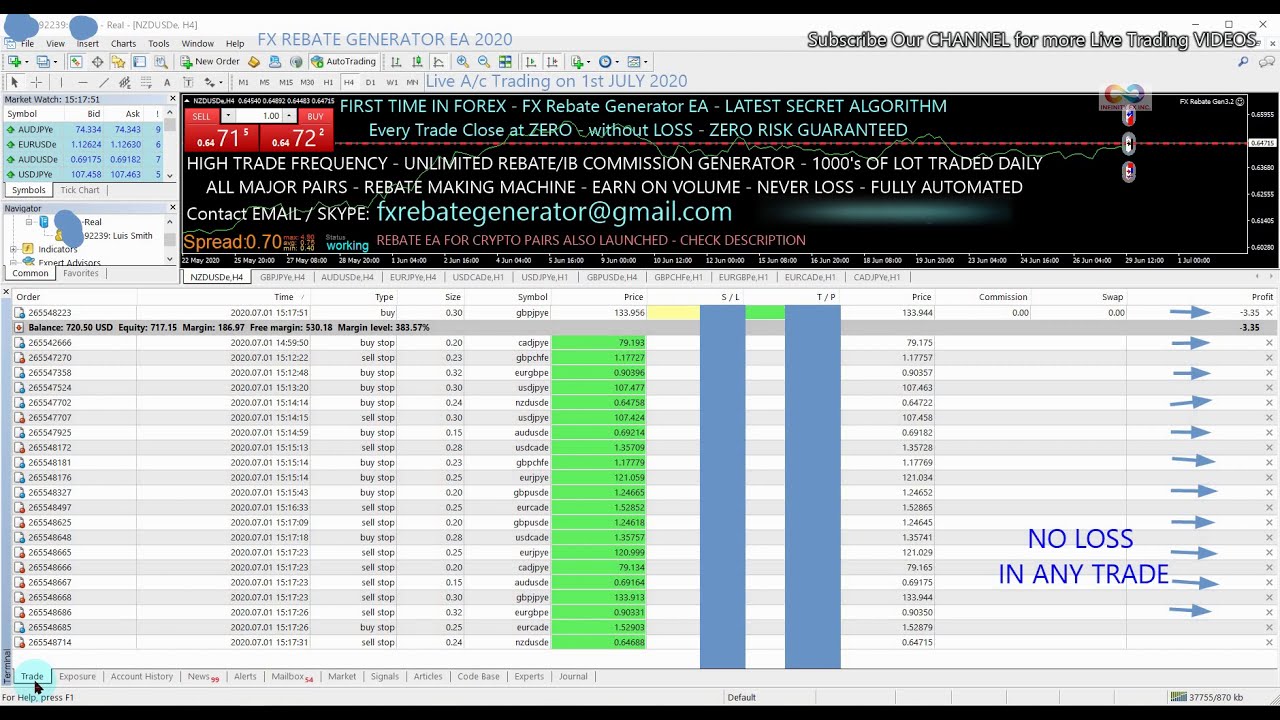1280x720 pixels.
Task: Expand the Expert Advisors tree node
Action: click(x=13, y=262)
